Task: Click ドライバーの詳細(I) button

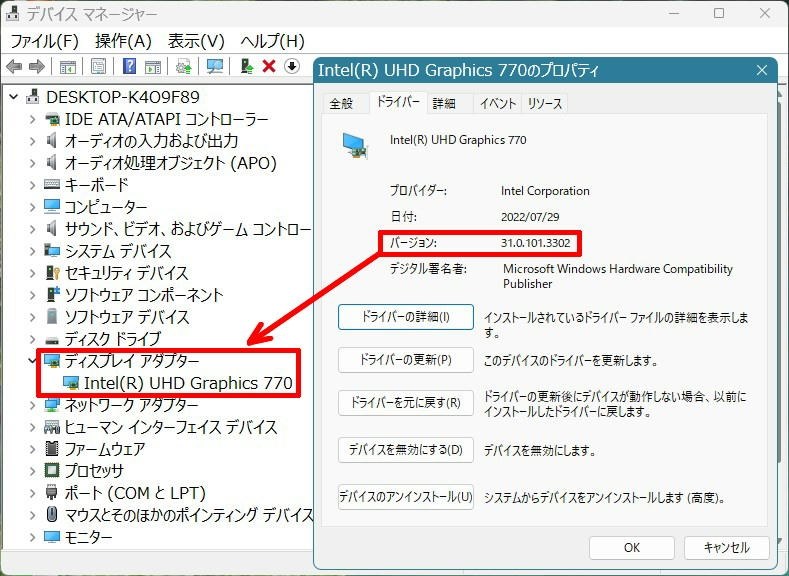Action: (406, 317)
